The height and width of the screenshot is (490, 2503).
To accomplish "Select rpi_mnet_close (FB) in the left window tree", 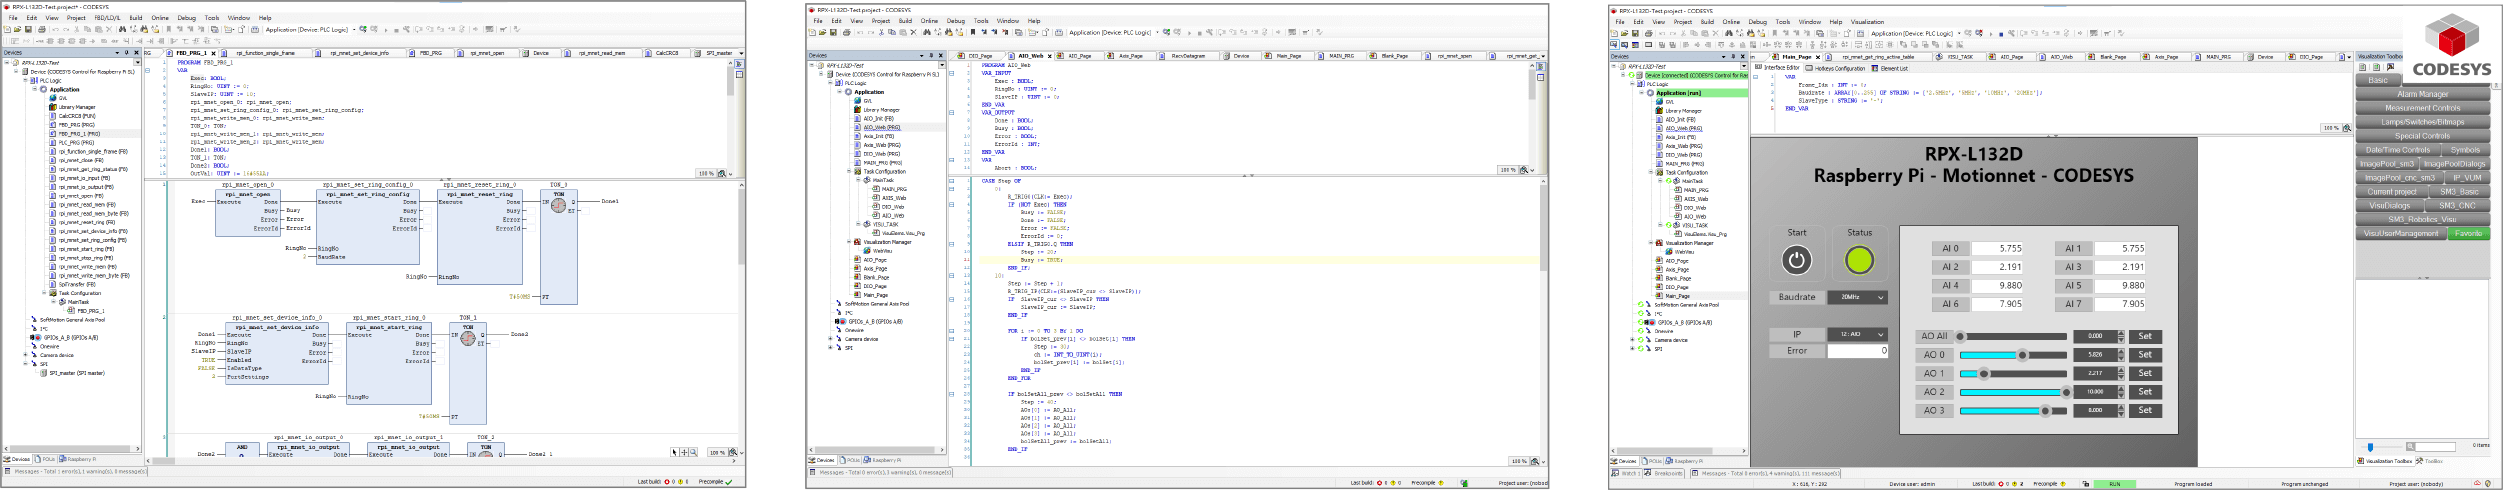I will pyautogui.click(x=81, y=160).
